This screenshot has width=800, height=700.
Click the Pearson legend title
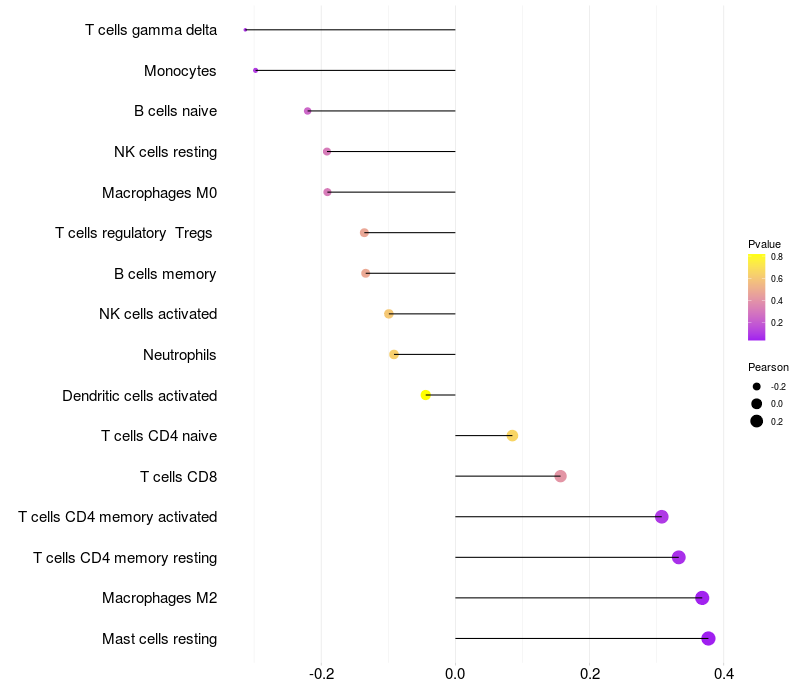point(768,367)
